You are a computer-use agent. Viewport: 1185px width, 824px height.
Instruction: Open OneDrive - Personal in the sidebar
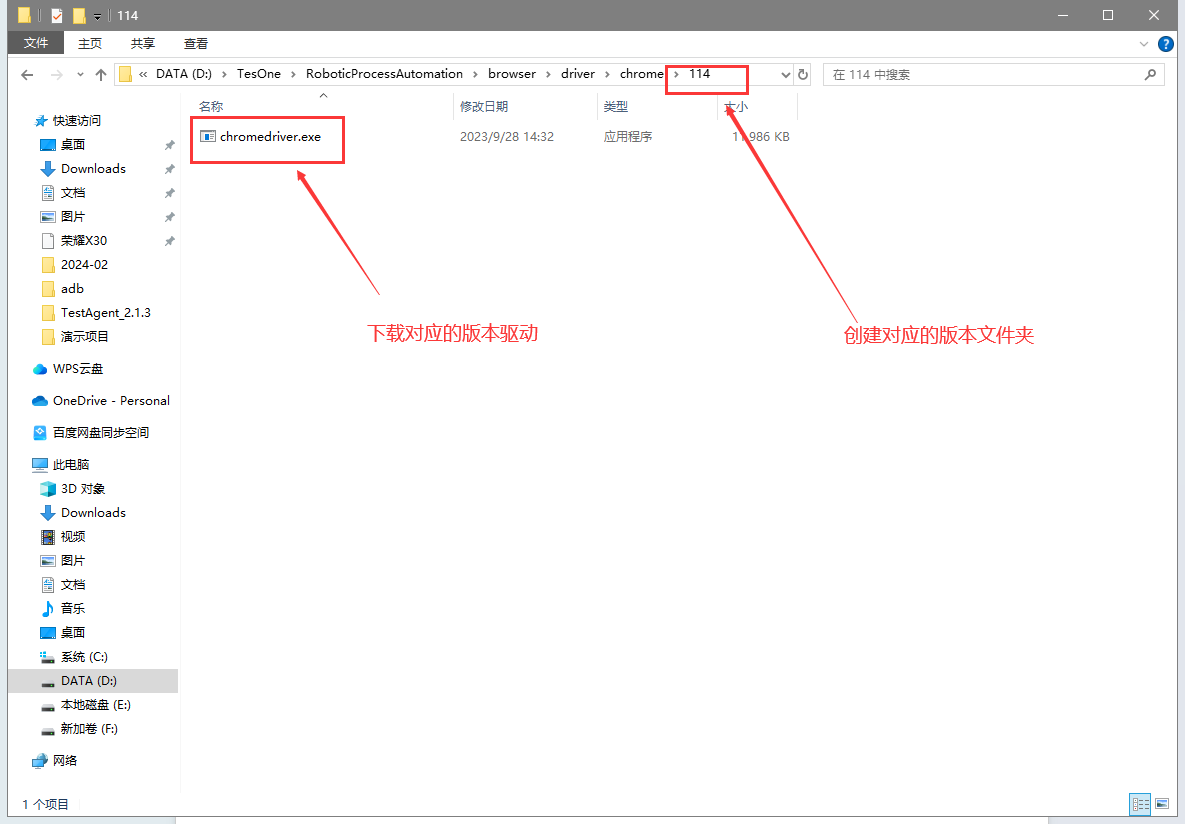click(x=110, y=401)
